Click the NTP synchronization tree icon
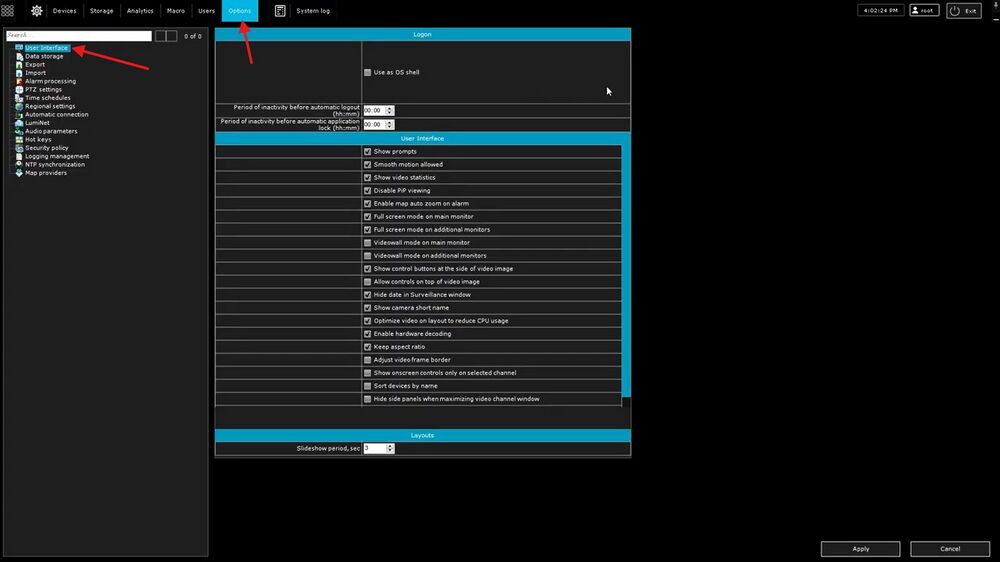 pyautogui.click(x=19, y=164)
